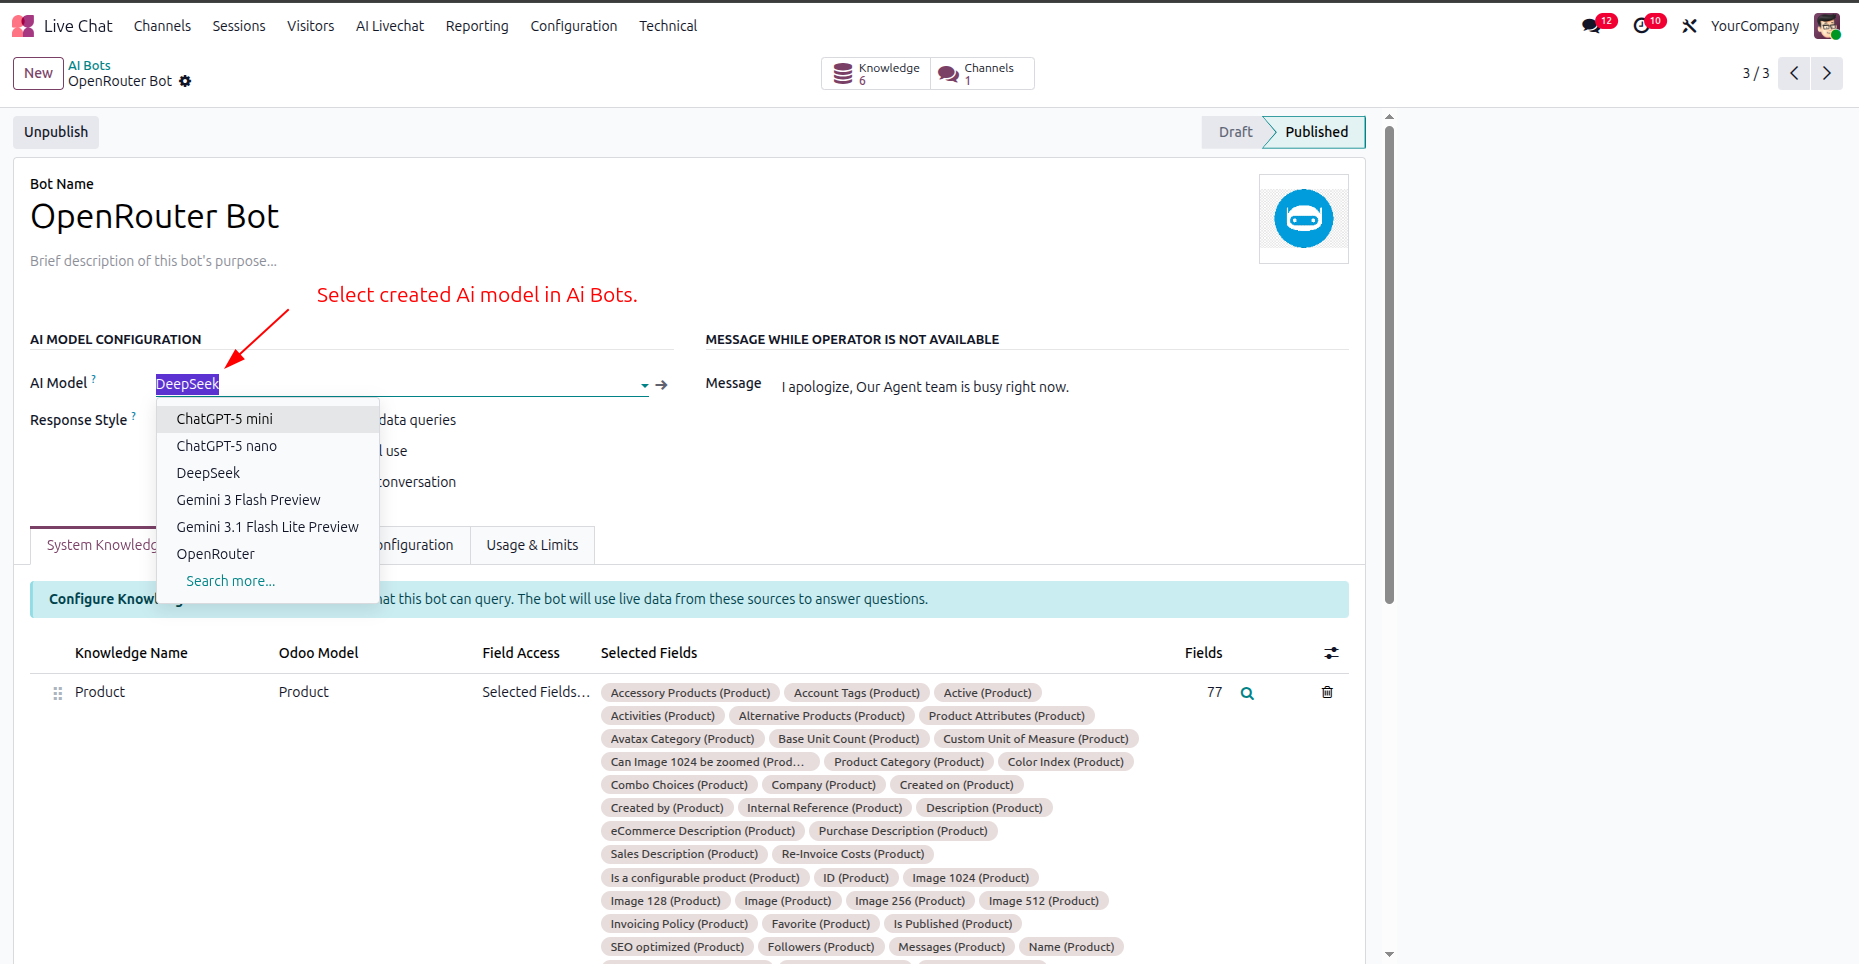Open the Knowledge stat button
Screen dimensions: 1859x964
point(876,73)
